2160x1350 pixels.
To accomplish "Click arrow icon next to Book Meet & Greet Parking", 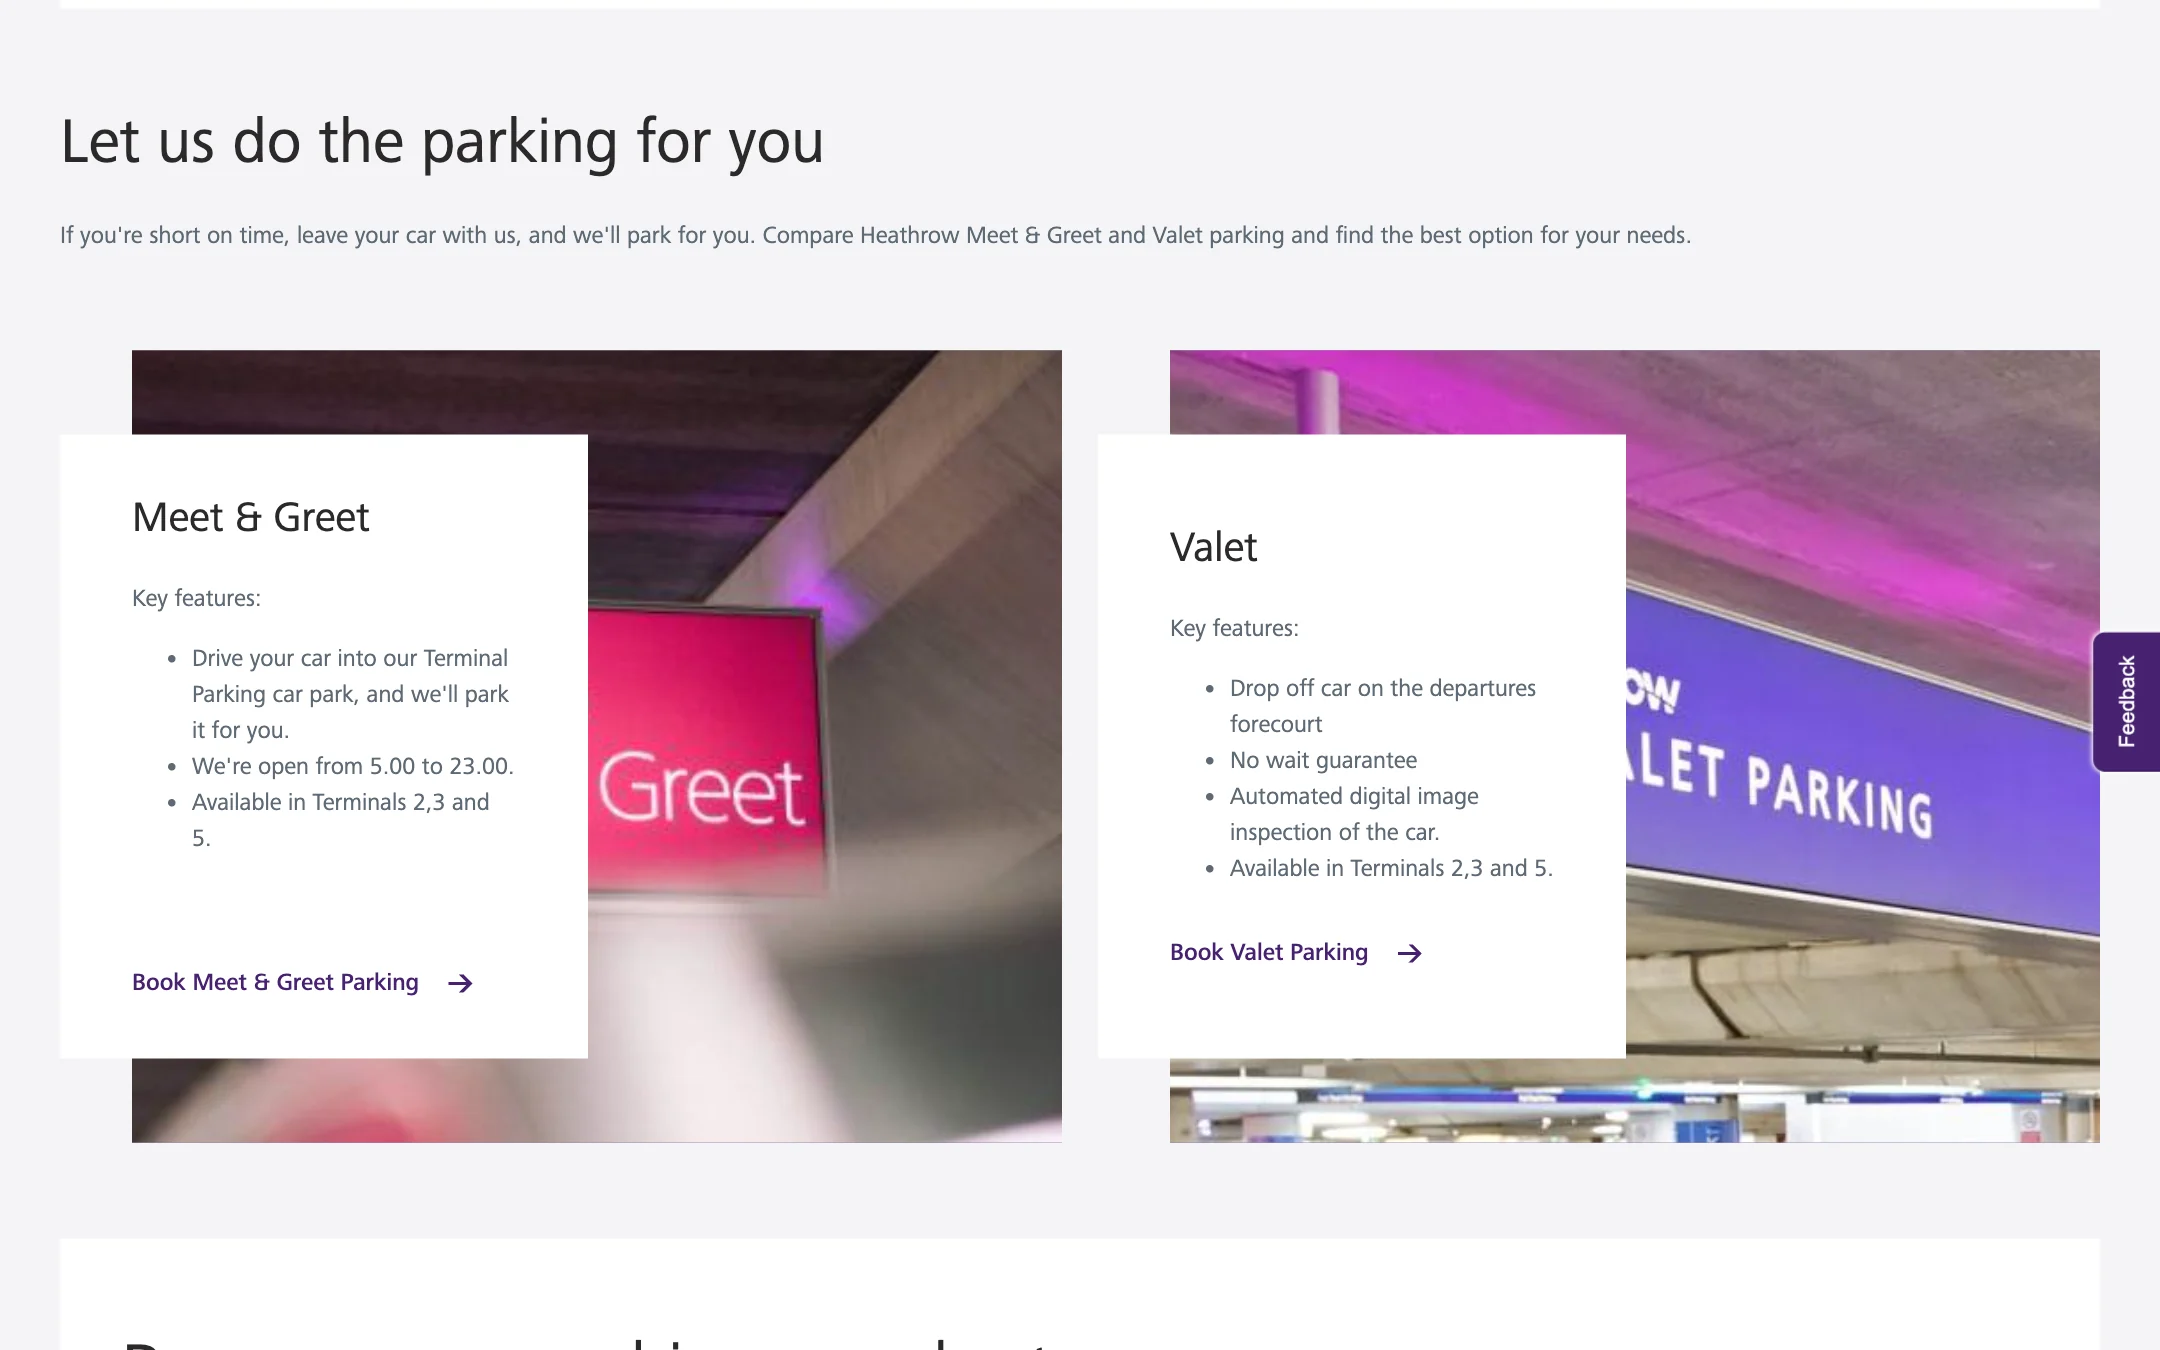I will [460, 983].
